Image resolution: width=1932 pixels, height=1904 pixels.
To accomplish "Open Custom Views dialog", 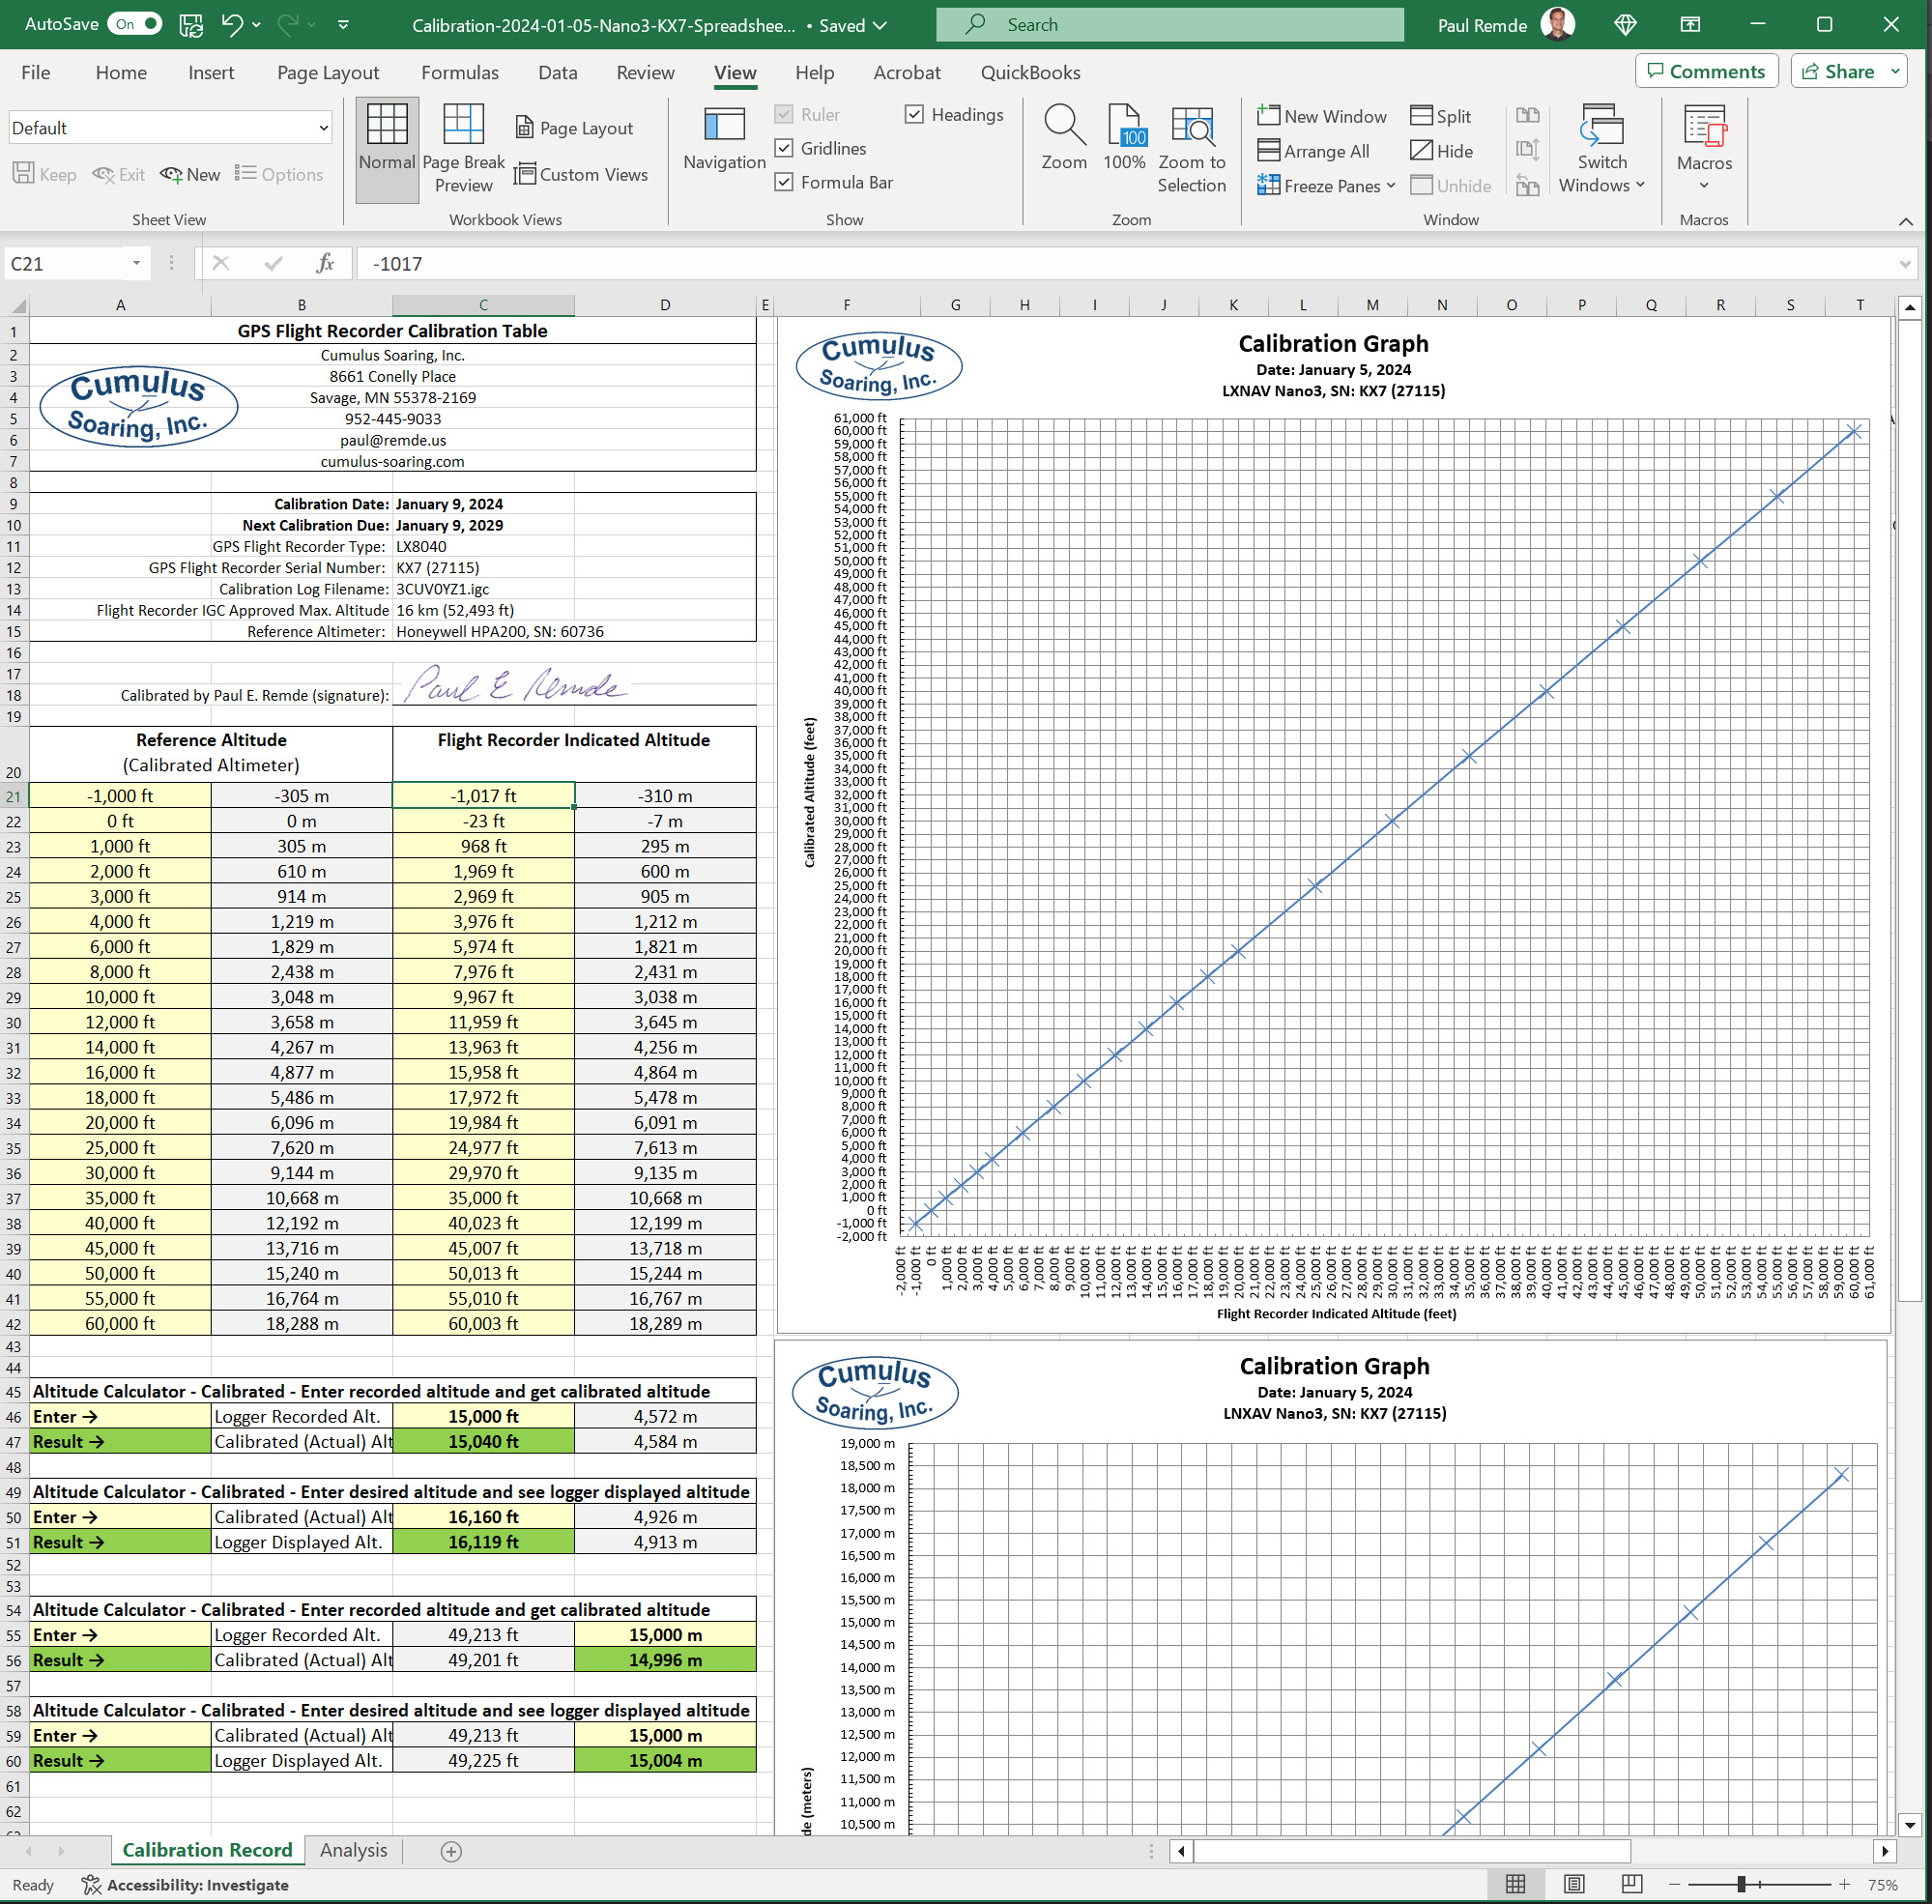I will 581,174.
